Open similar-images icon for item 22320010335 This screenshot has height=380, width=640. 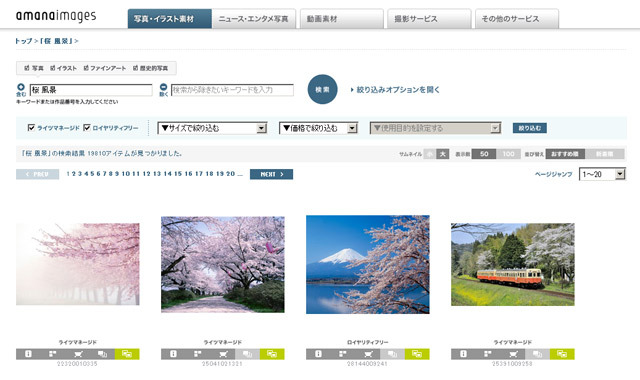tap(53, 354)
